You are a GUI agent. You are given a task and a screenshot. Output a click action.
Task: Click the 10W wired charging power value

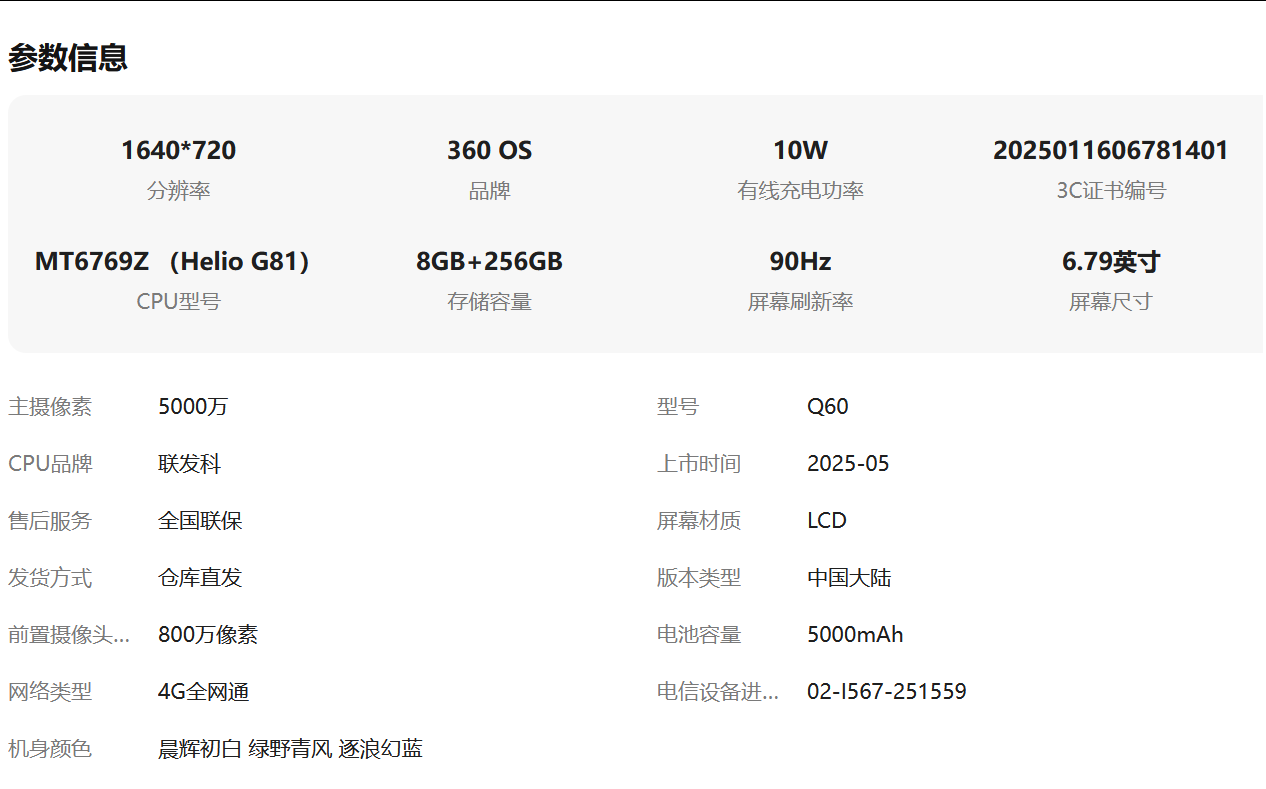coord(800,151)
